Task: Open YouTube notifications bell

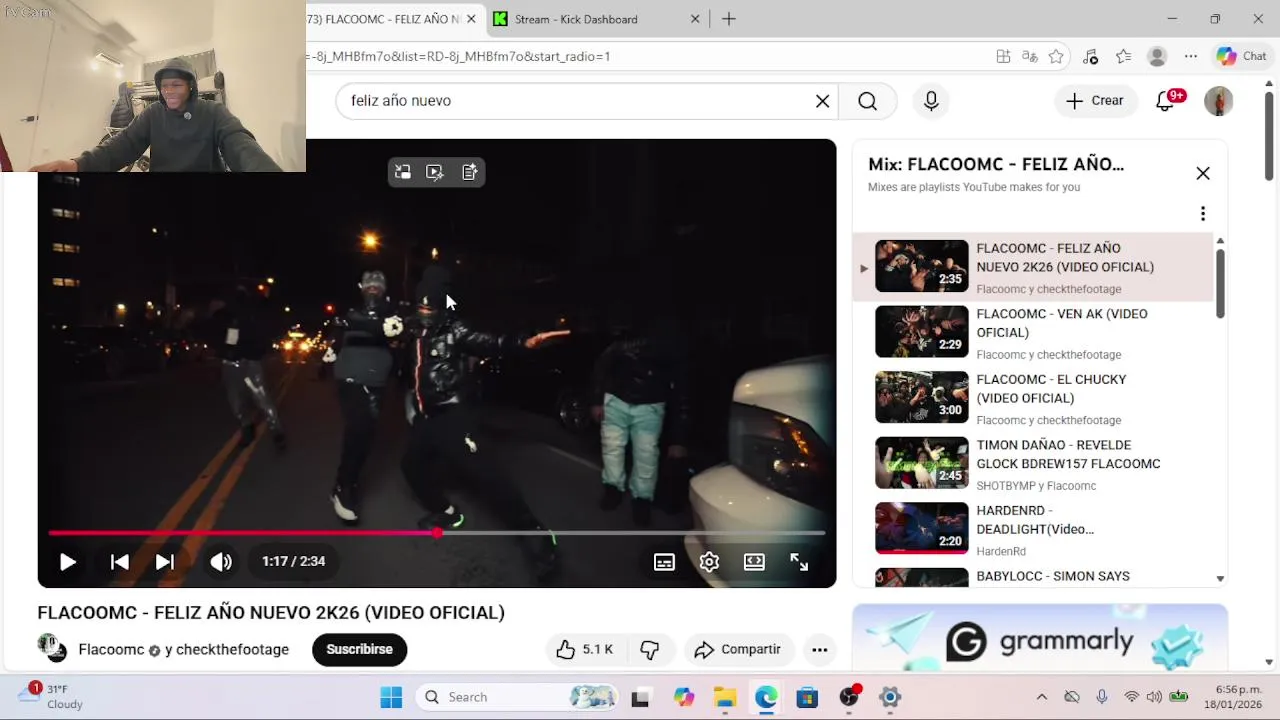Action: coord(1165,101)
